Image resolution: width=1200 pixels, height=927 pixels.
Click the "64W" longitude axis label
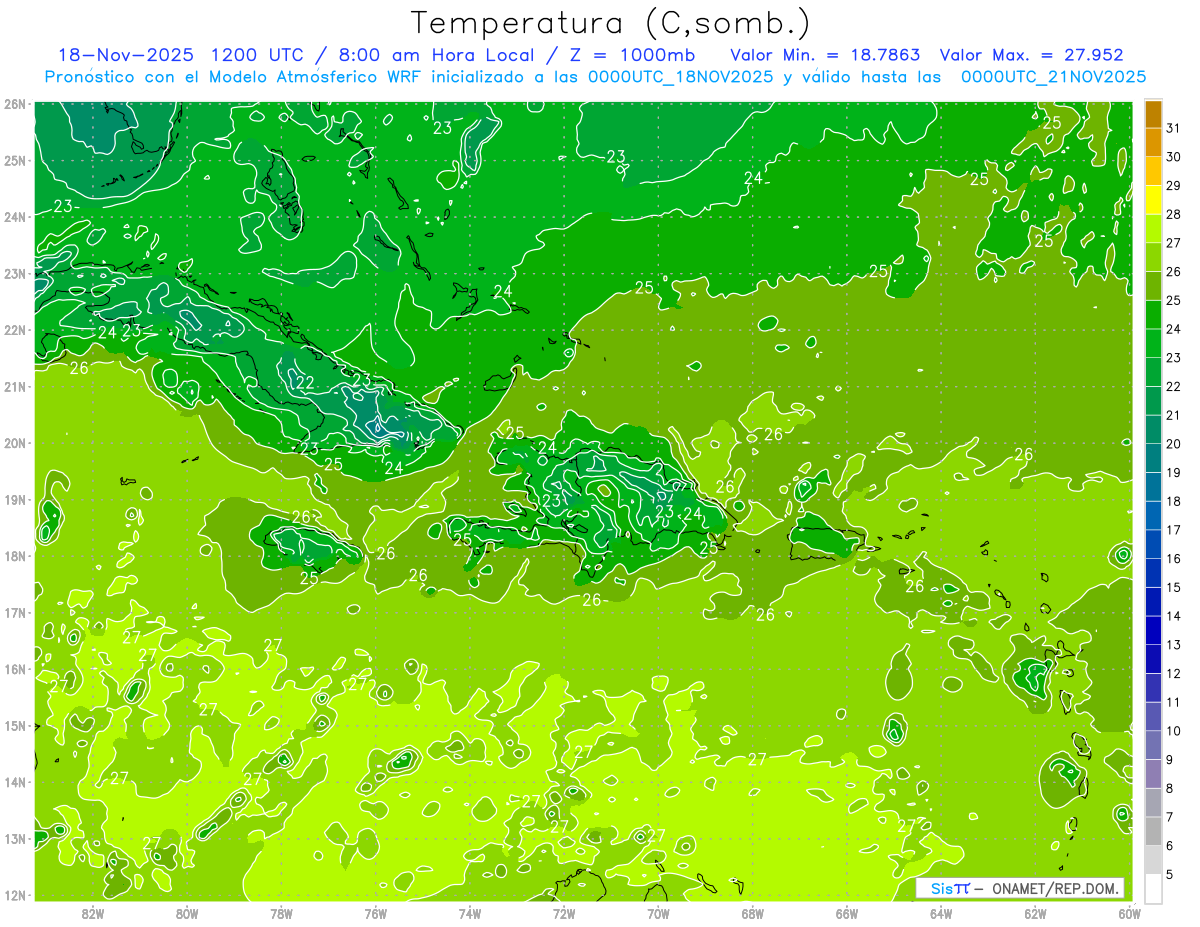(941, 913)
